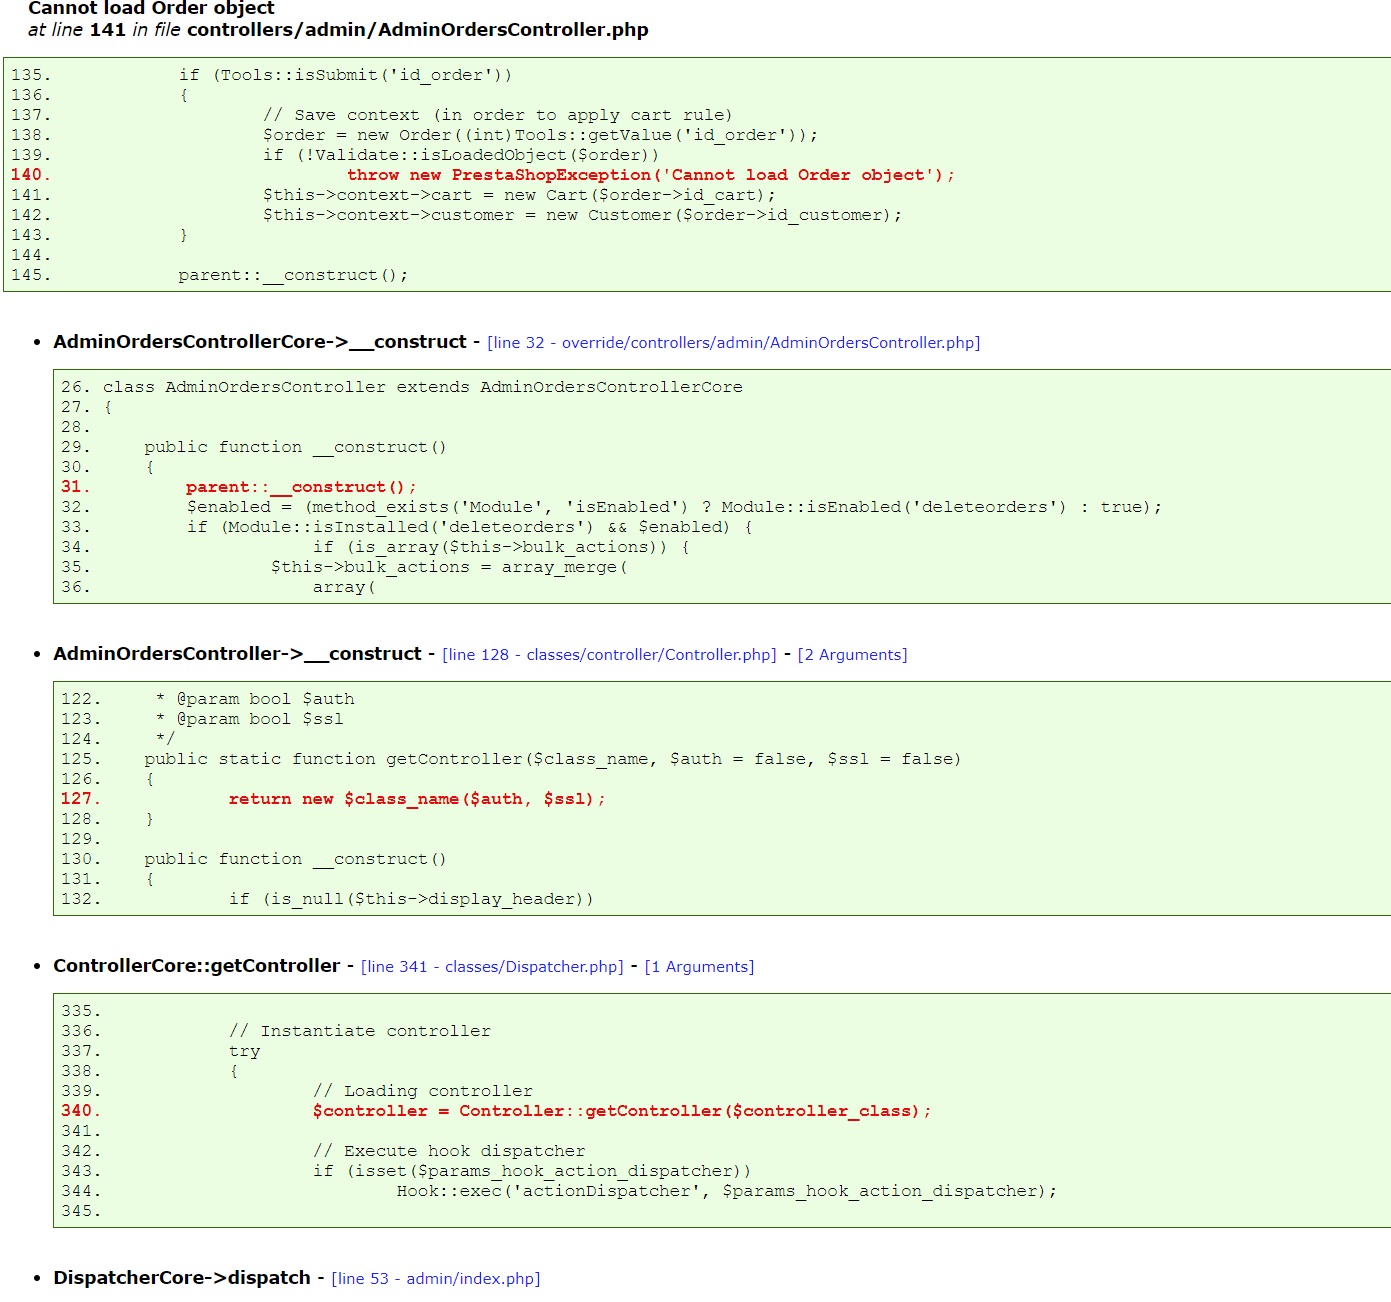This screenshot has width=1391, height=1302.
Task: Click the 'Cannot load Order object' error title
Action: [151, 9]
